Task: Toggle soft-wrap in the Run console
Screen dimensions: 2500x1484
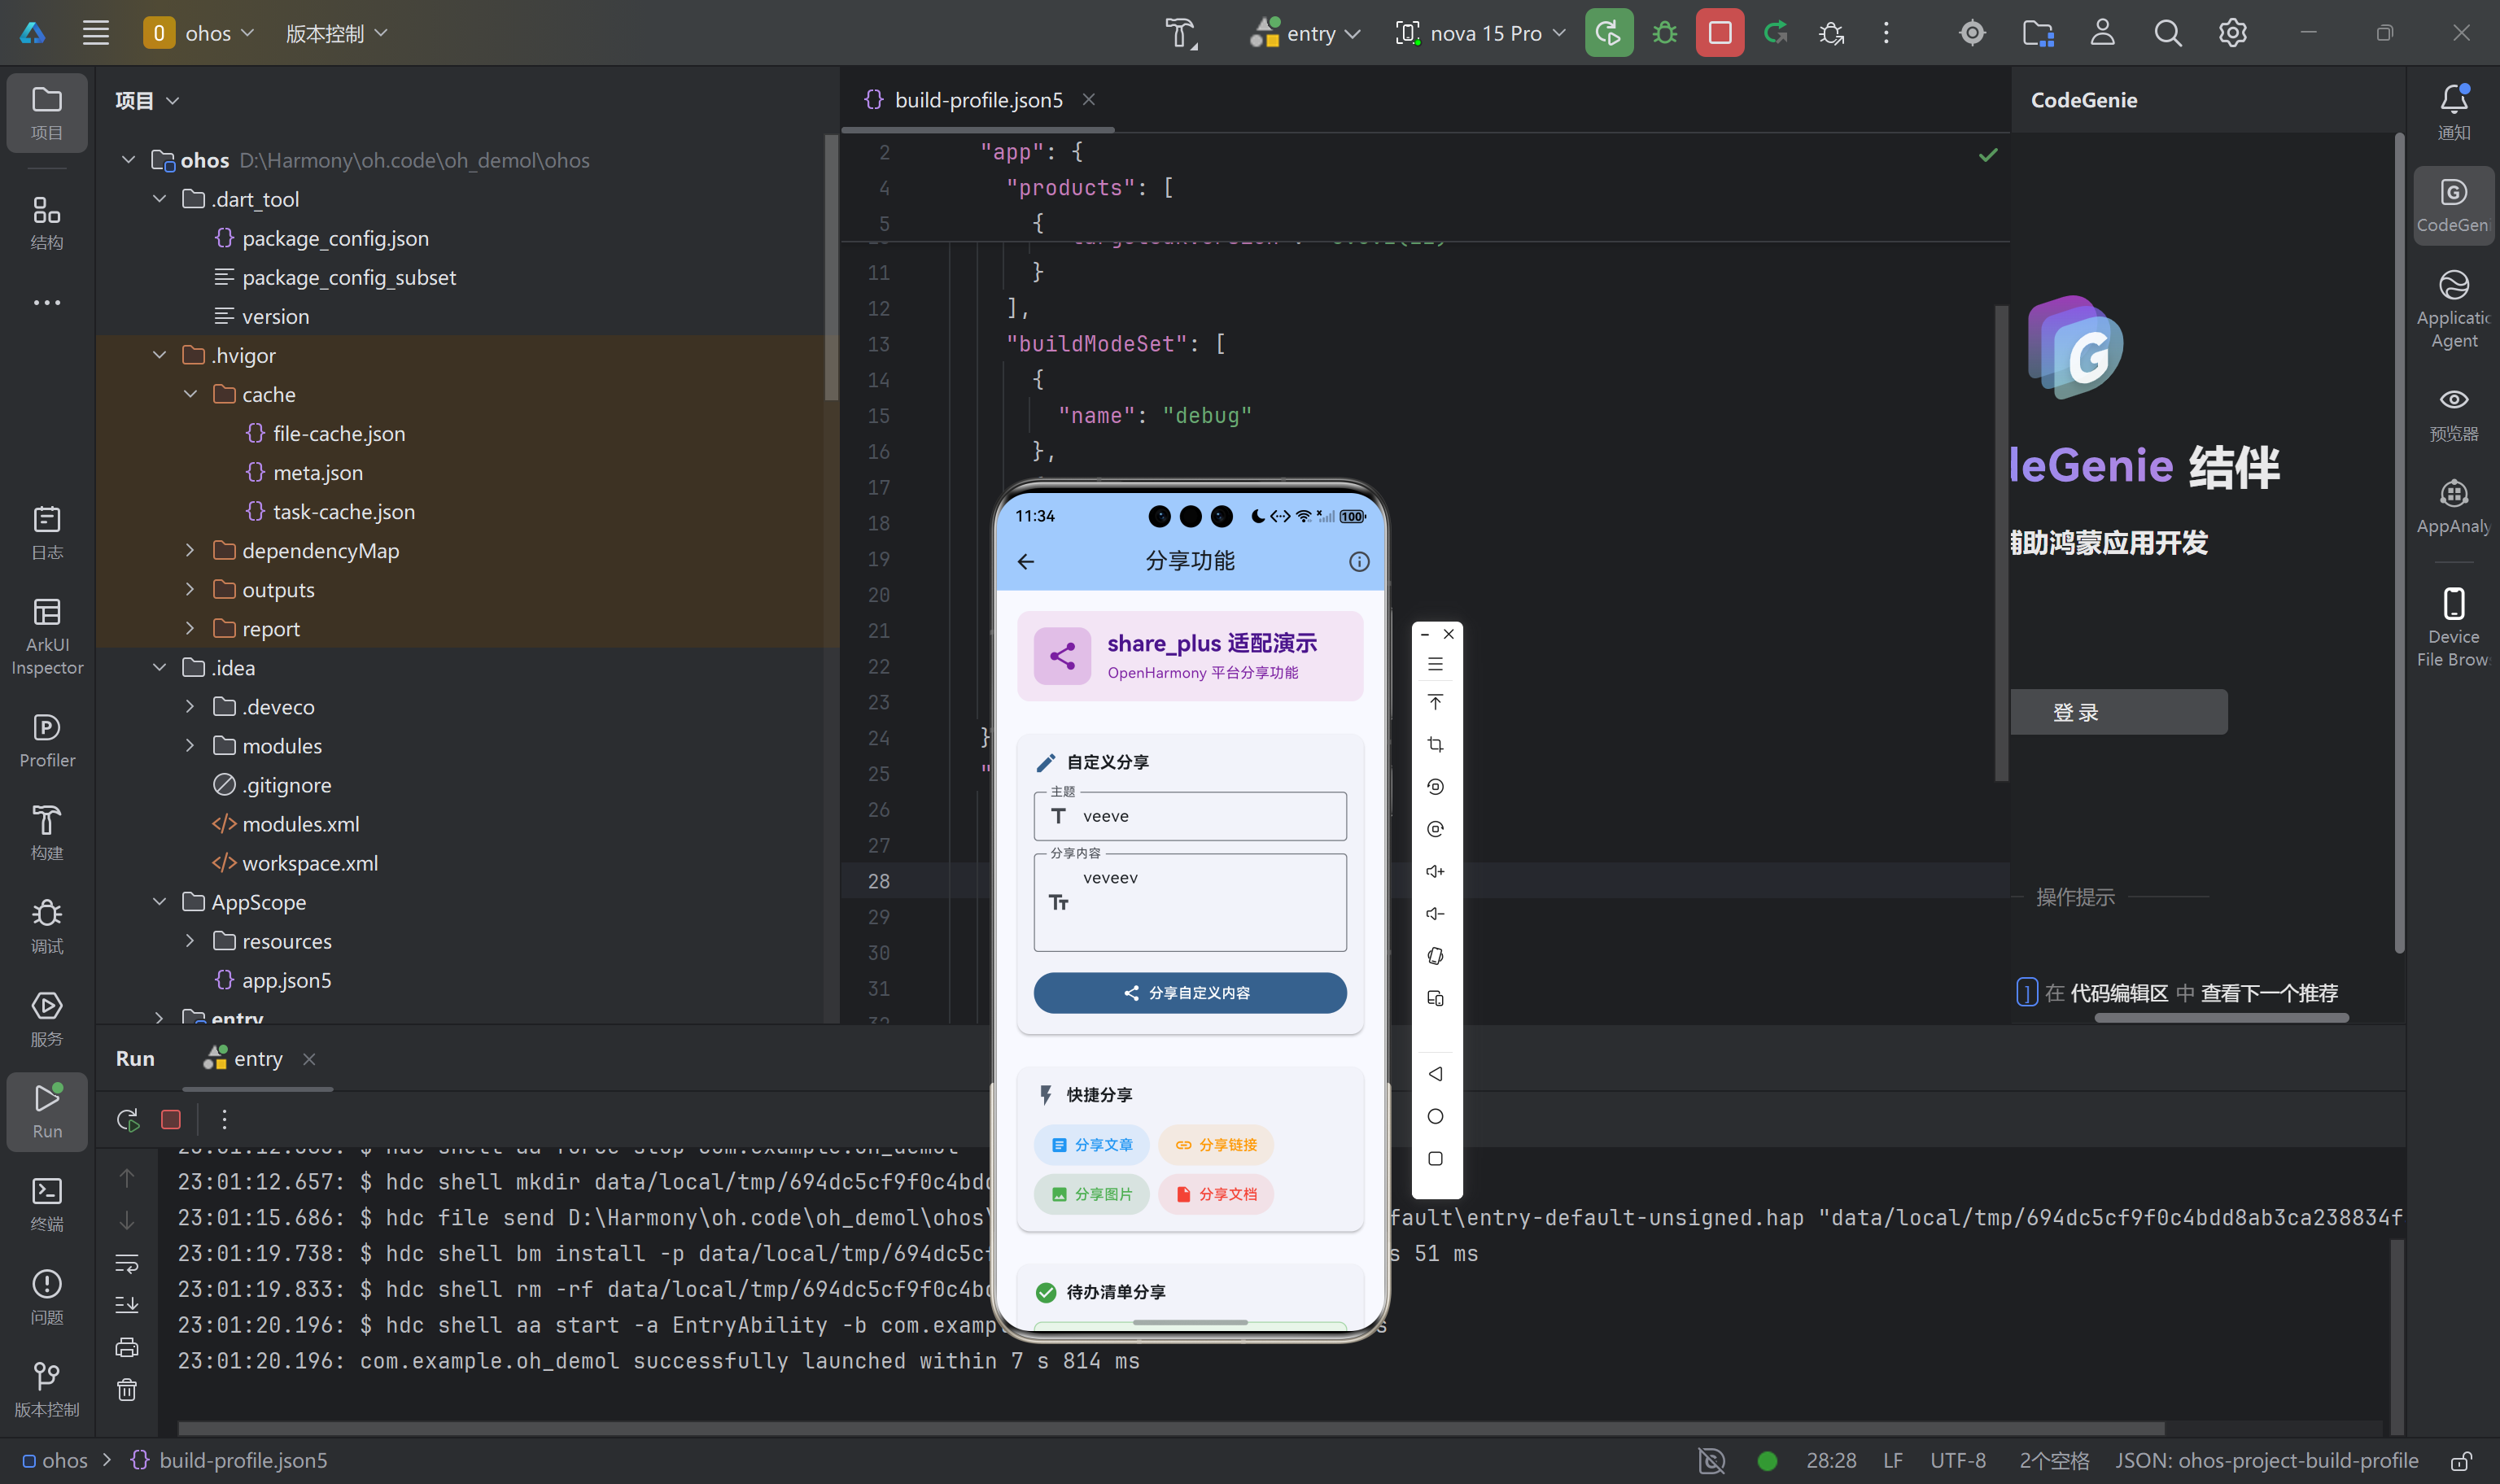Action: [127, 1263]
